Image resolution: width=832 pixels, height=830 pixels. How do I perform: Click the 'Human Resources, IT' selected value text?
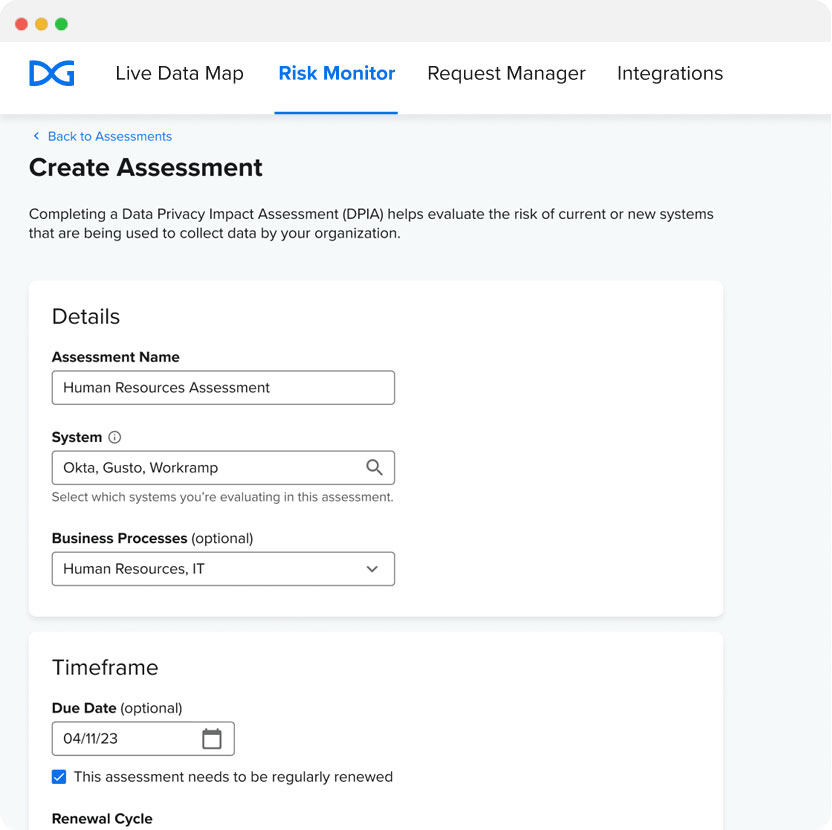pos(134,569)
